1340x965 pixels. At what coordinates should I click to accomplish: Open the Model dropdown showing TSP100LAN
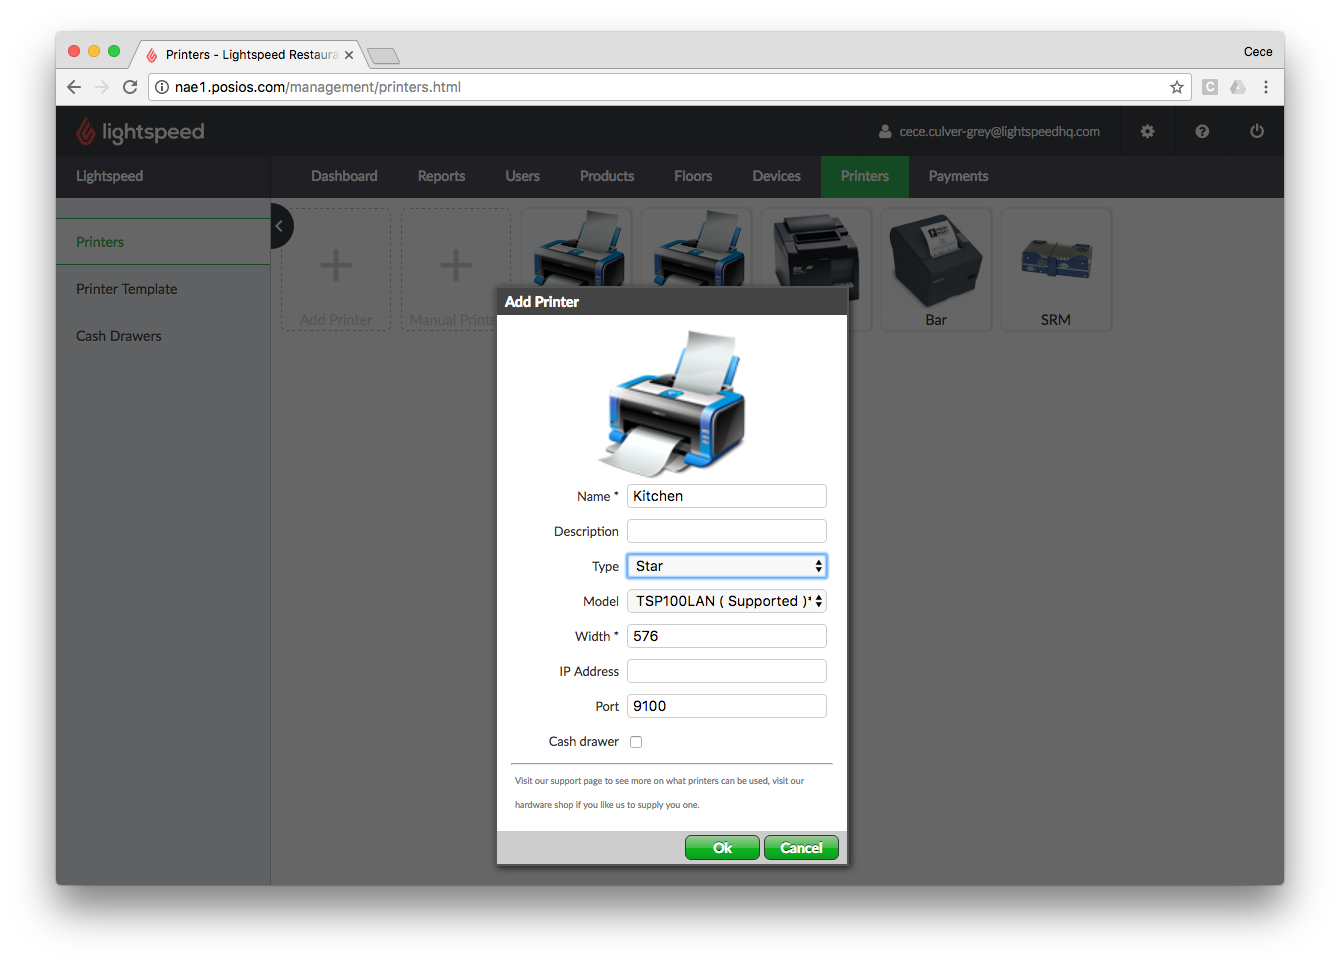coord(726,601)
